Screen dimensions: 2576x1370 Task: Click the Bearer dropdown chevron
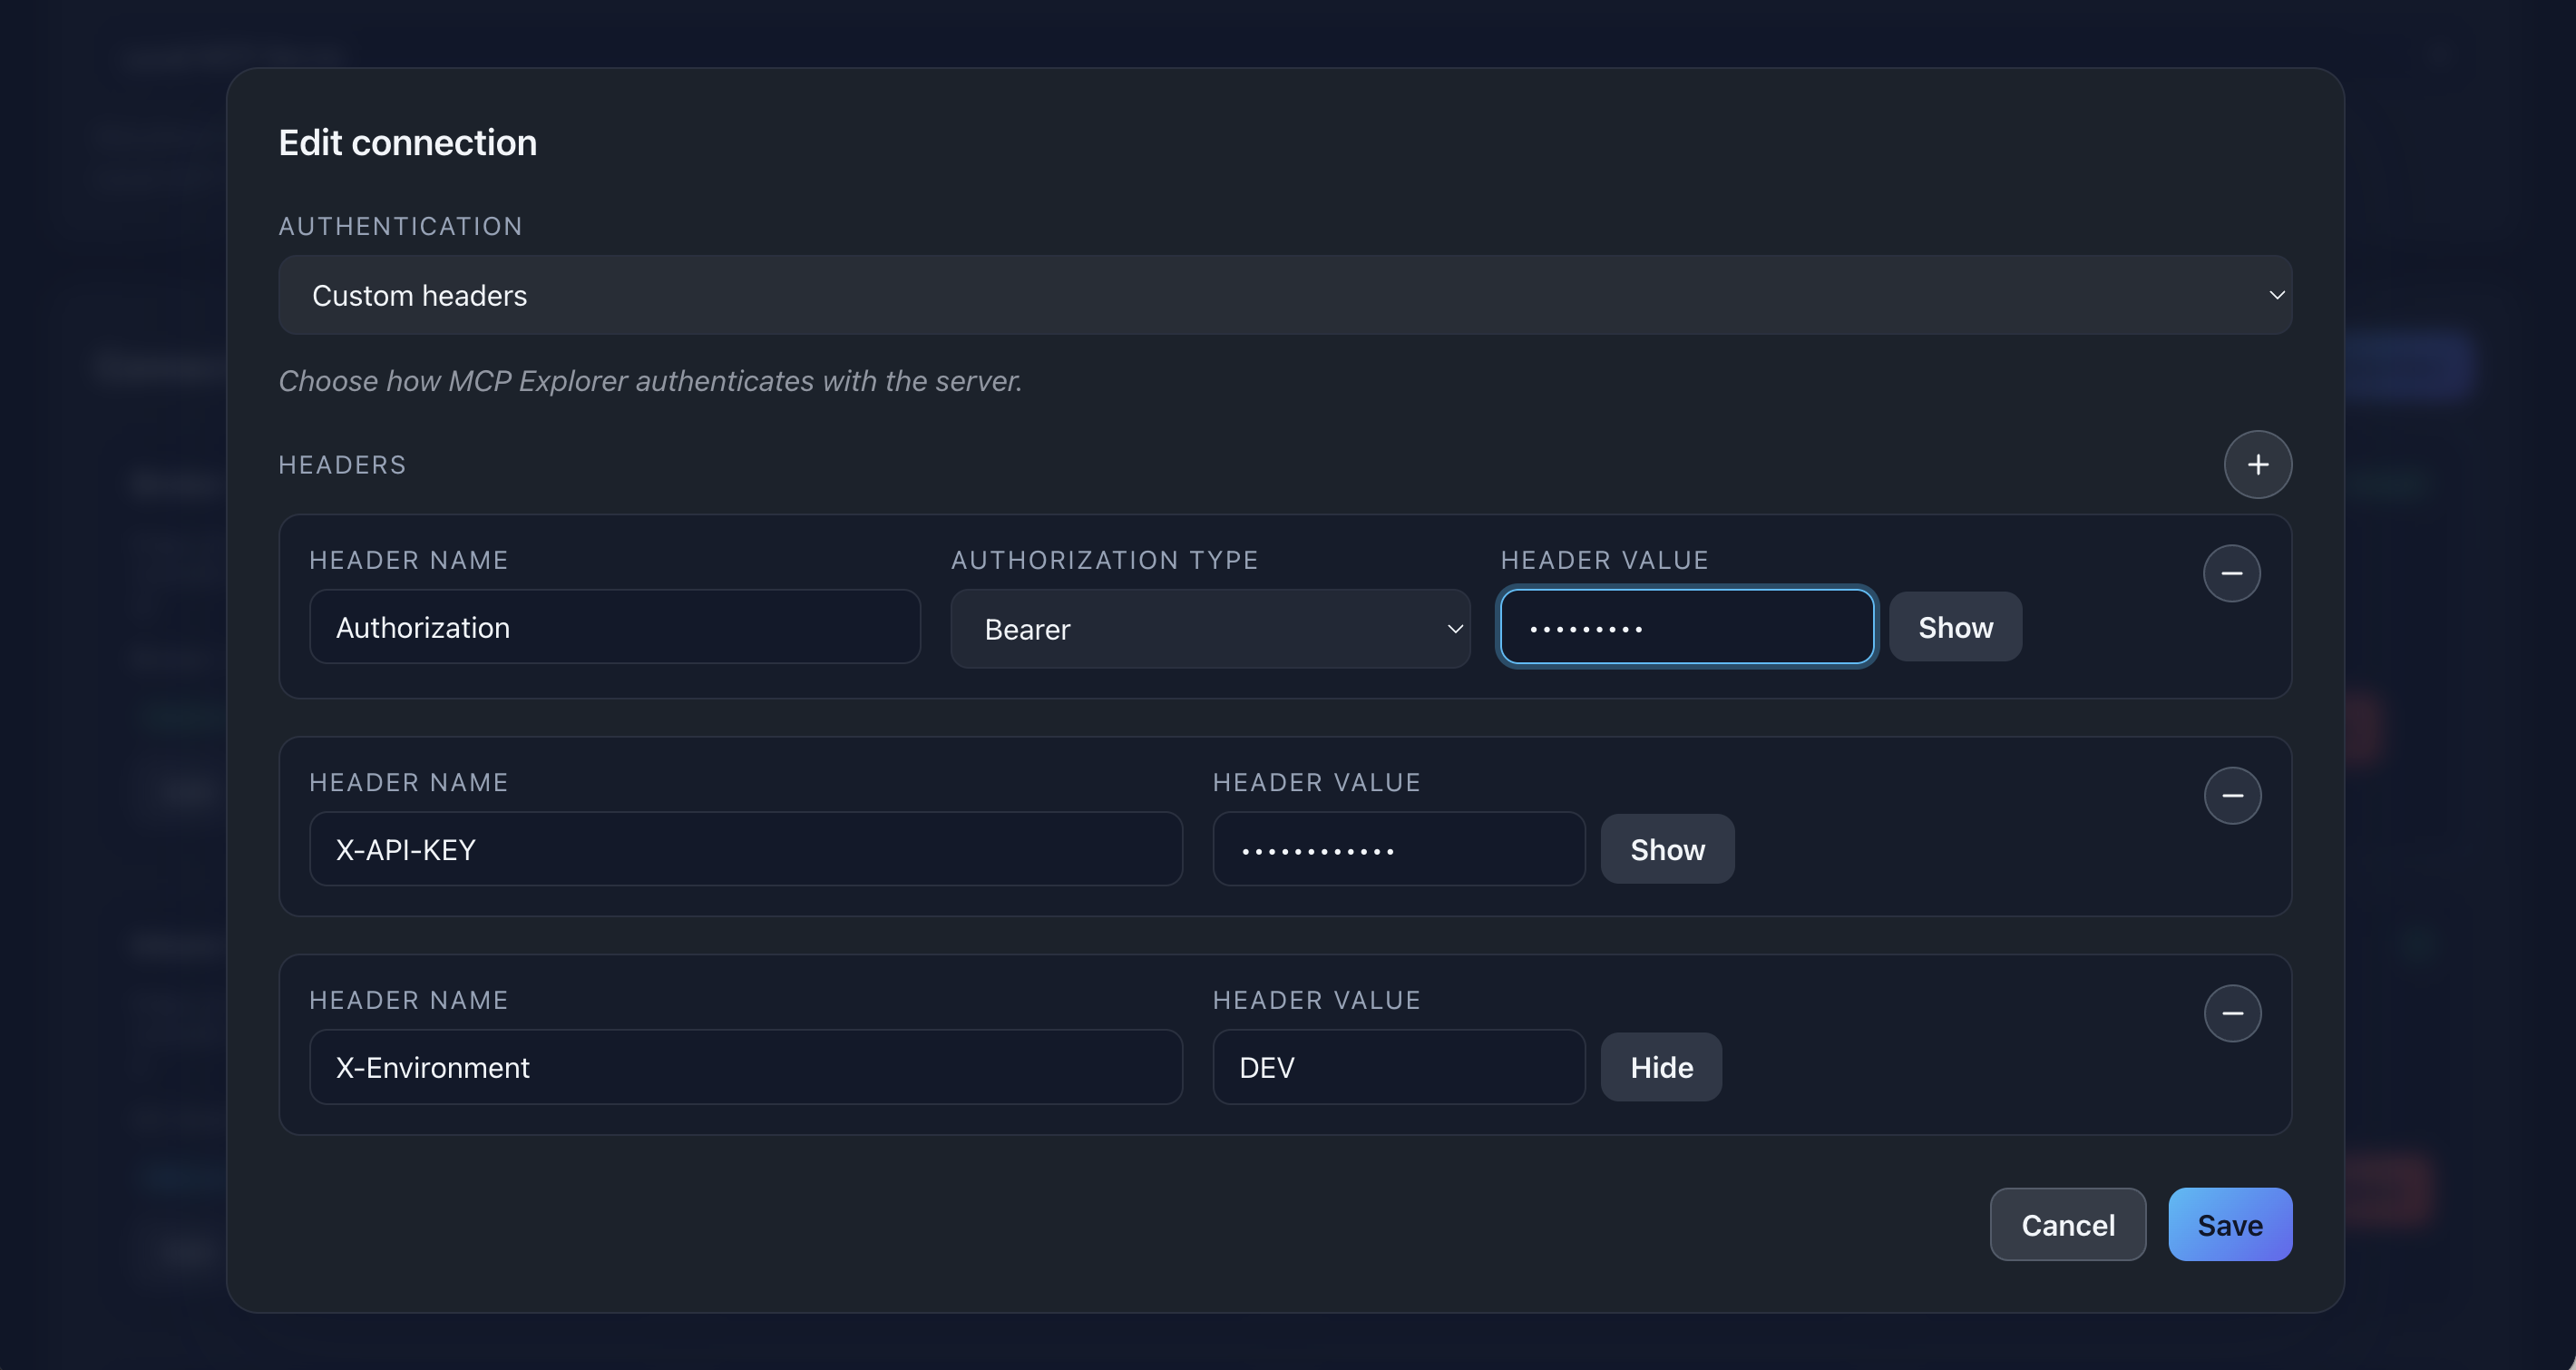pyautogui.click(x=1453, y=629)
